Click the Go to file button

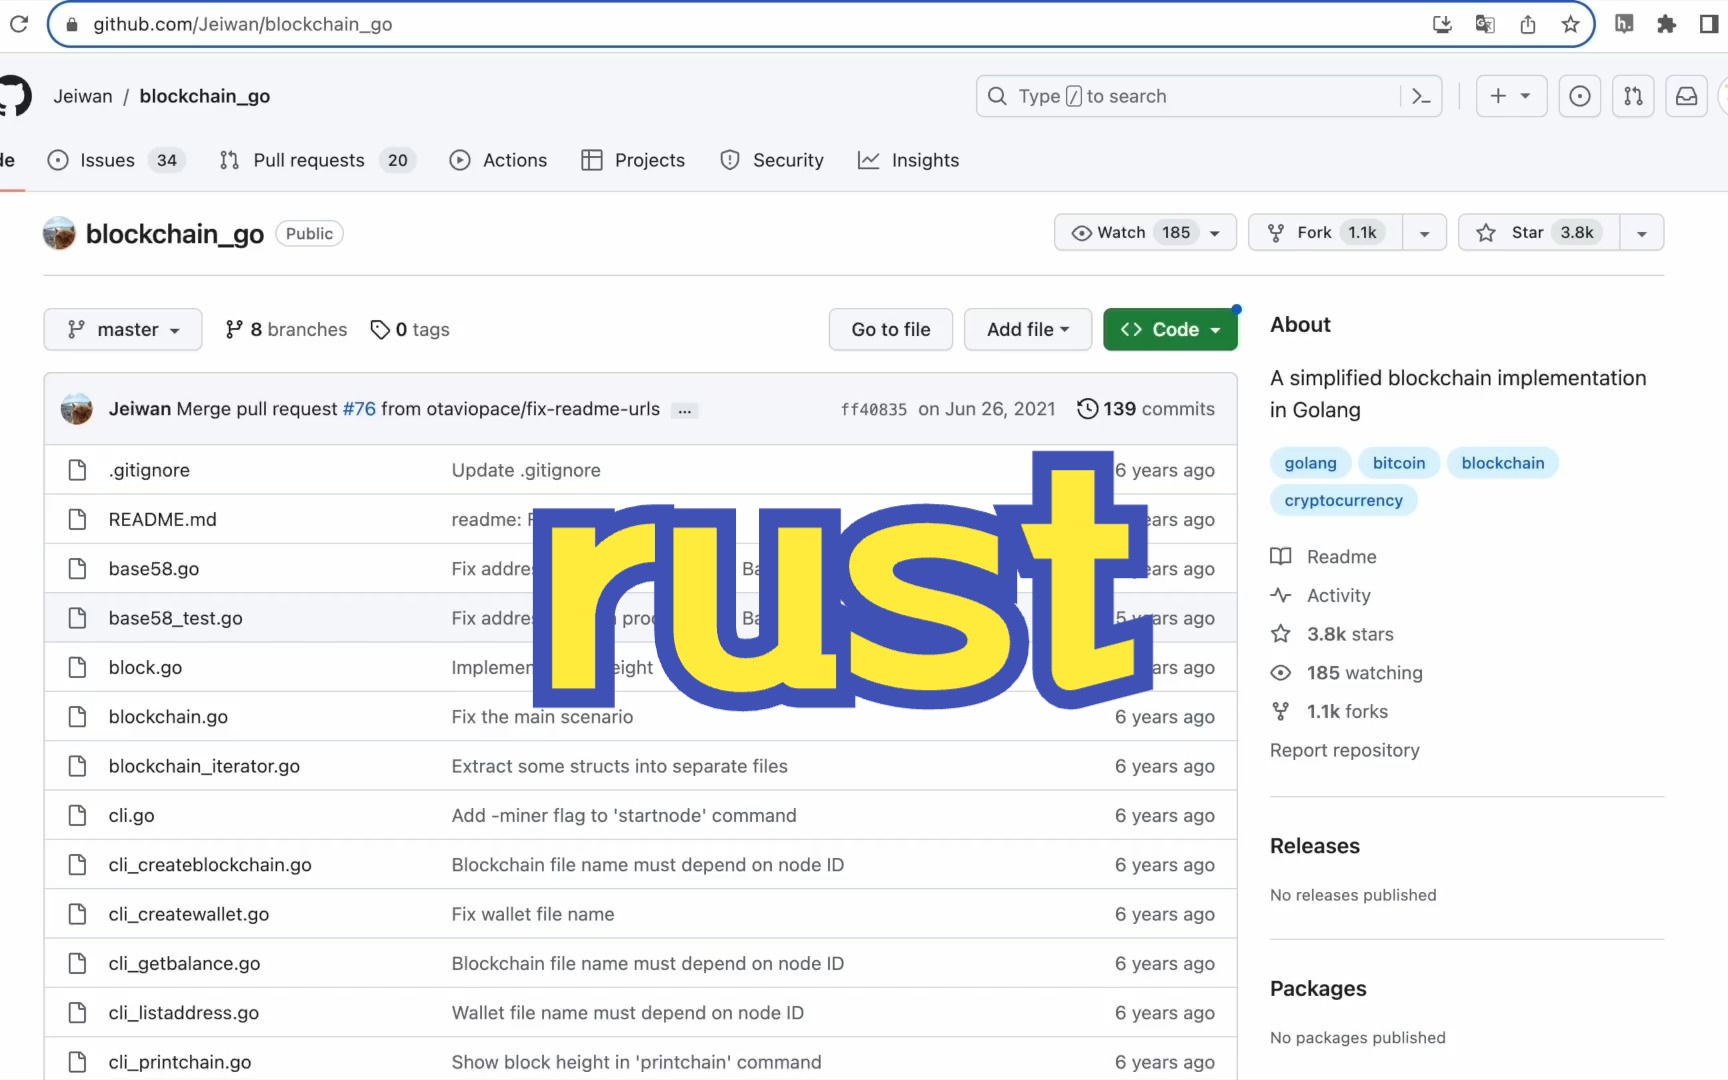coord(890,329)
